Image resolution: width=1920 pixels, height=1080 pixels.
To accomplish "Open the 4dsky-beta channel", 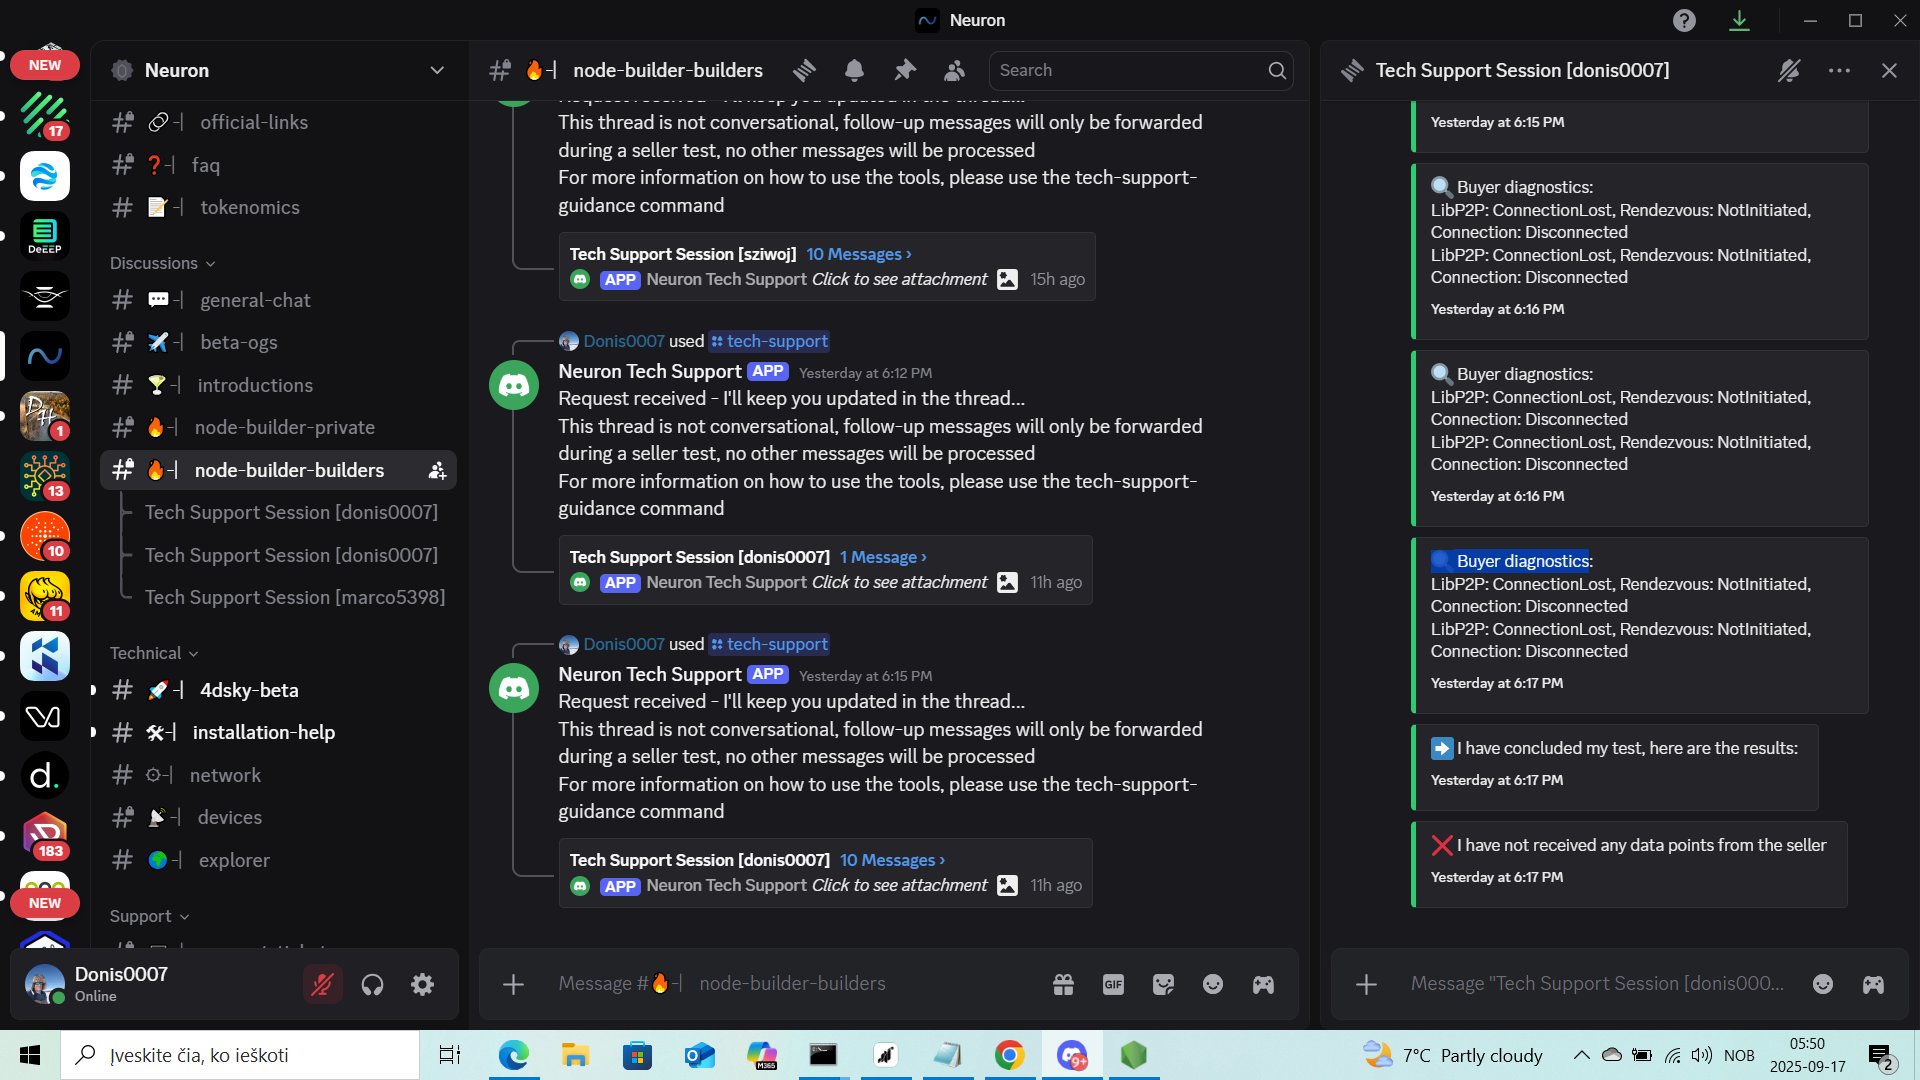I will click(x=278, y=690).
